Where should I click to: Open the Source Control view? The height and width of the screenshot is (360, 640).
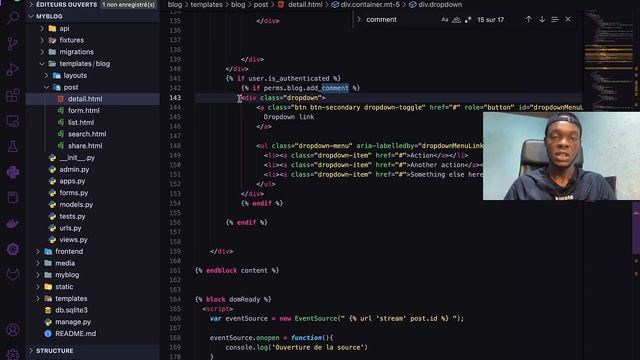point(13,44)
